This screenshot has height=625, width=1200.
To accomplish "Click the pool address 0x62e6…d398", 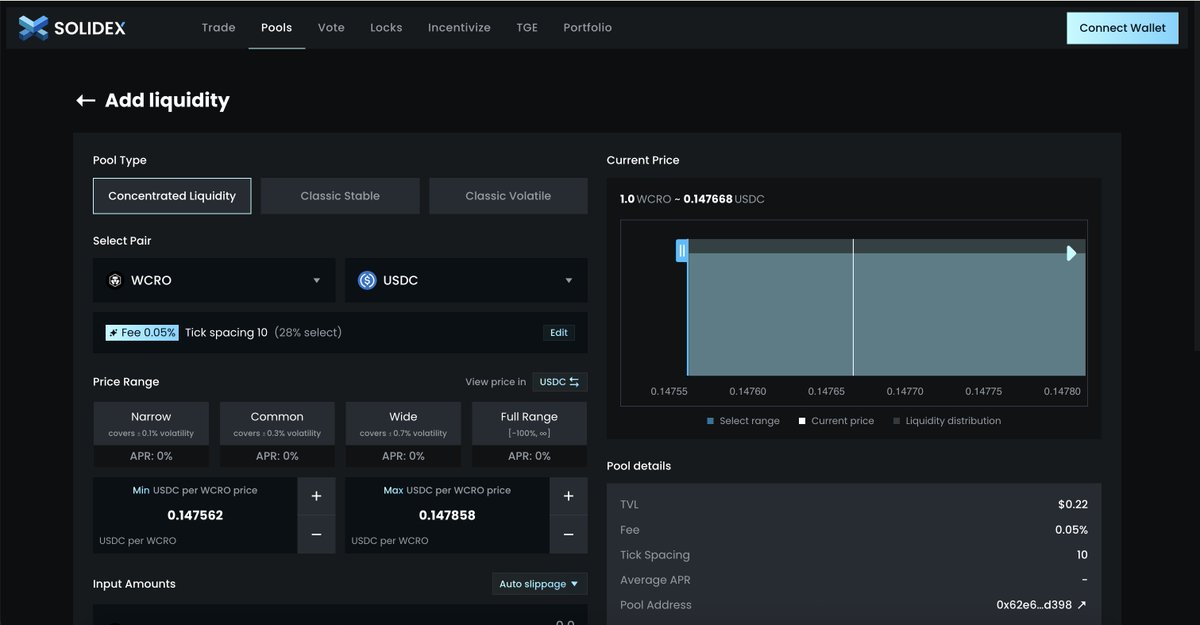I will click(1034, 605).
